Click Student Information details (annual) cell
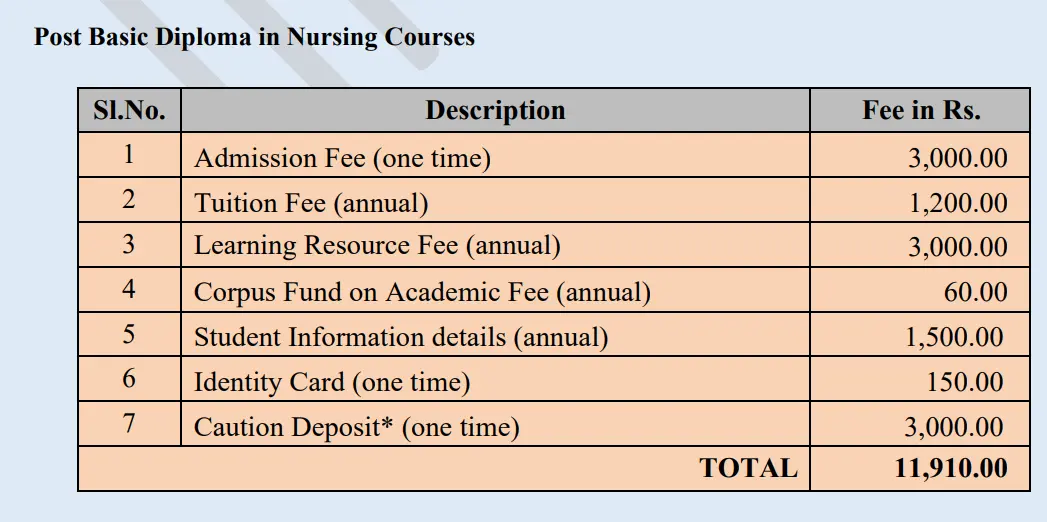1047x522 pixels. tap(401, 337)
